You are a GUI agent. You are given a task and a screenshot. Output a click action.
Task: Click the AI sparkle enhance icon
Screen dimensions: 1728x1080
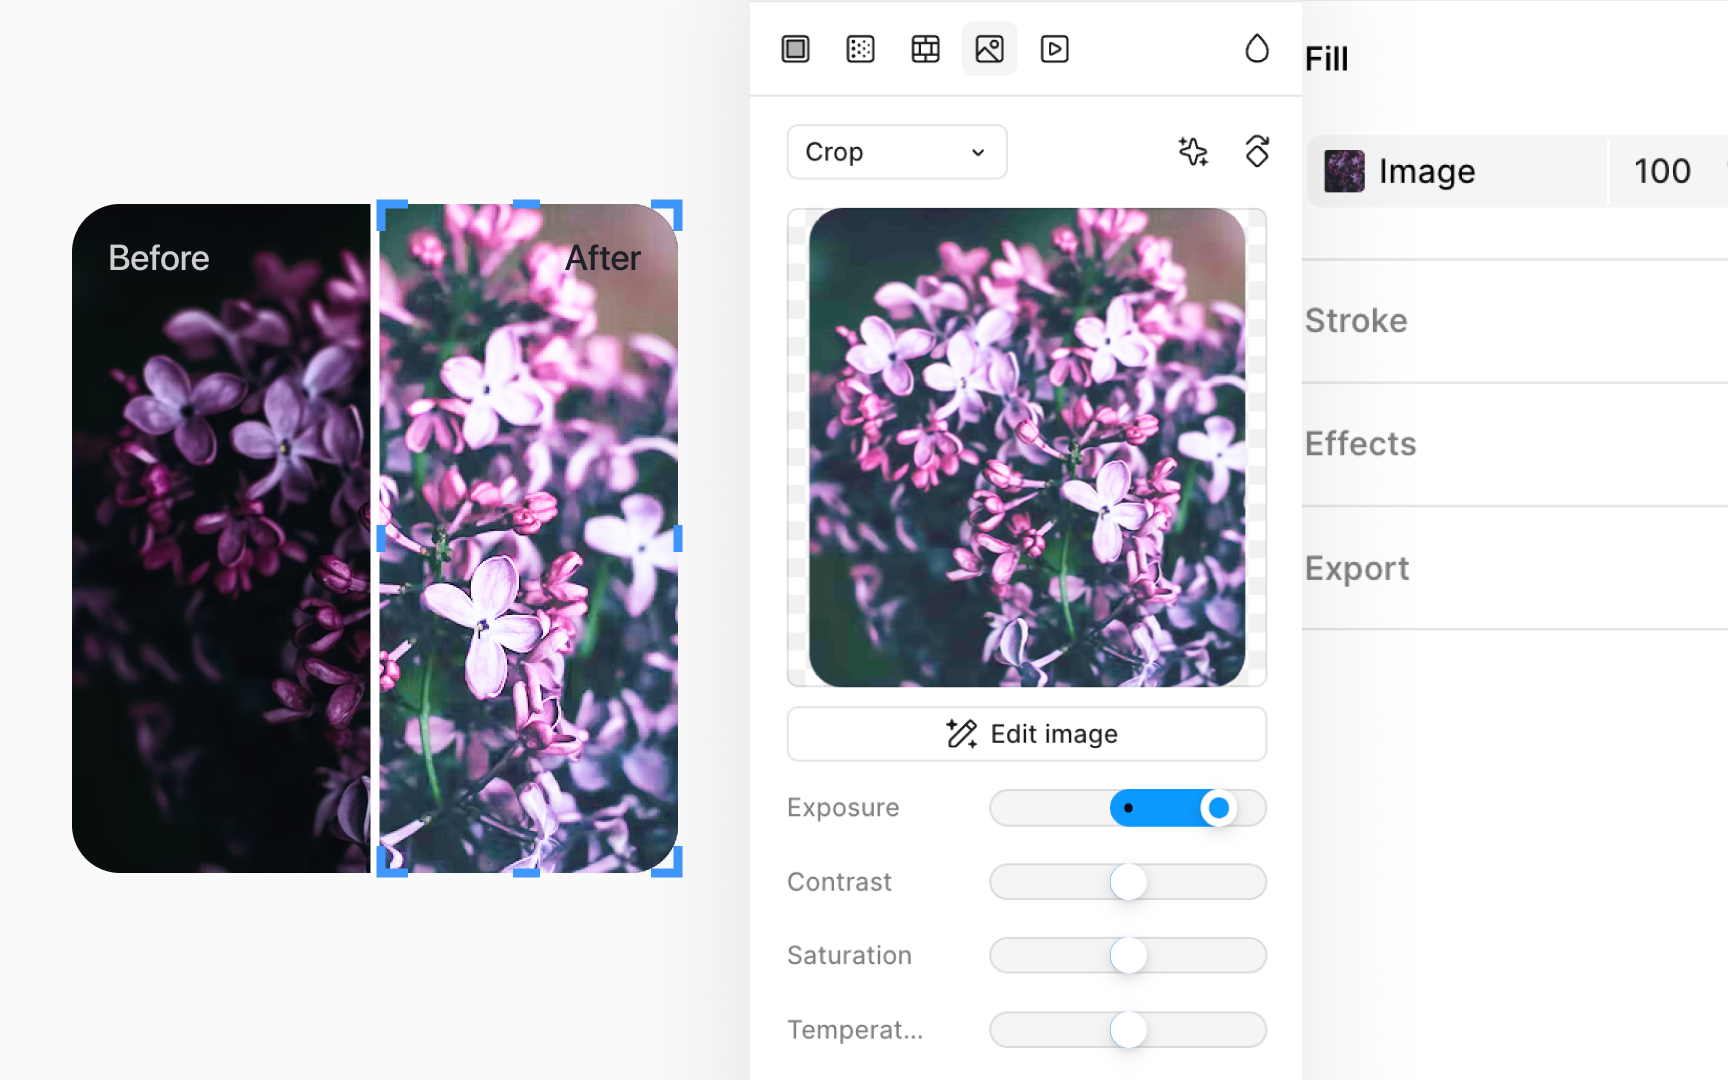pos(1193,151)
